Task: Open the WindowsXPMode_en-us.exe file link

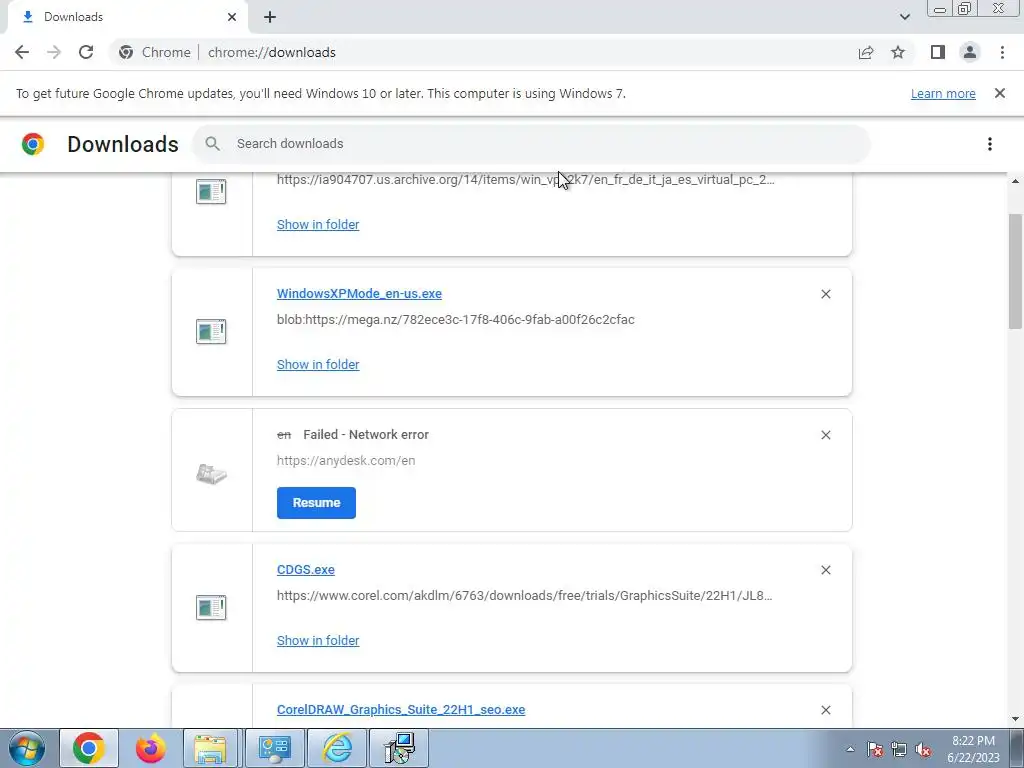Action: click(x=359, y=294)
